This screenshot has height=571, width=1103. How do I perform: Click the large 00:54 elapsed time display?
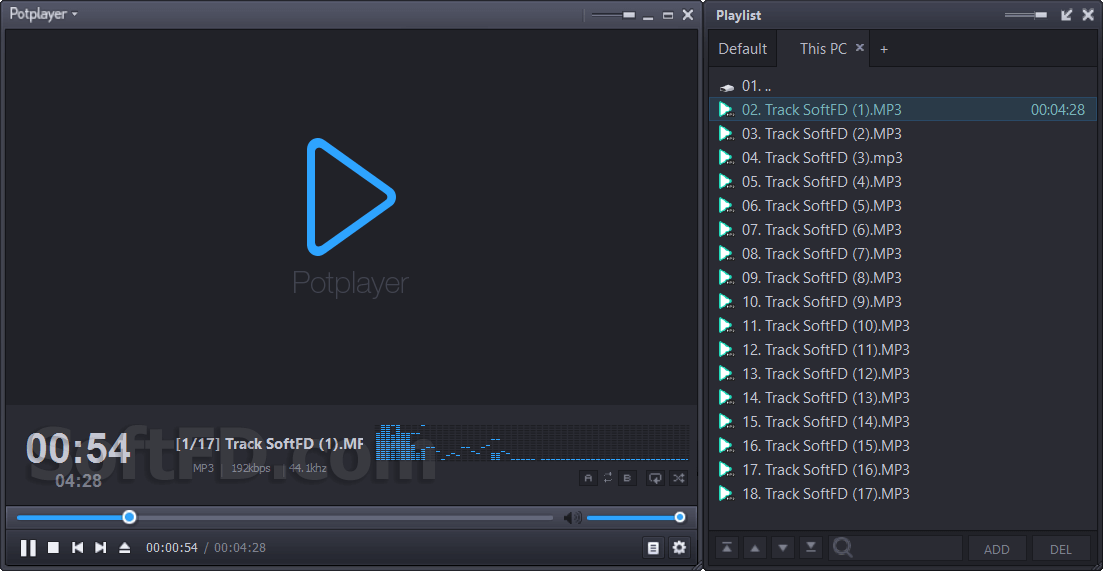78,448
